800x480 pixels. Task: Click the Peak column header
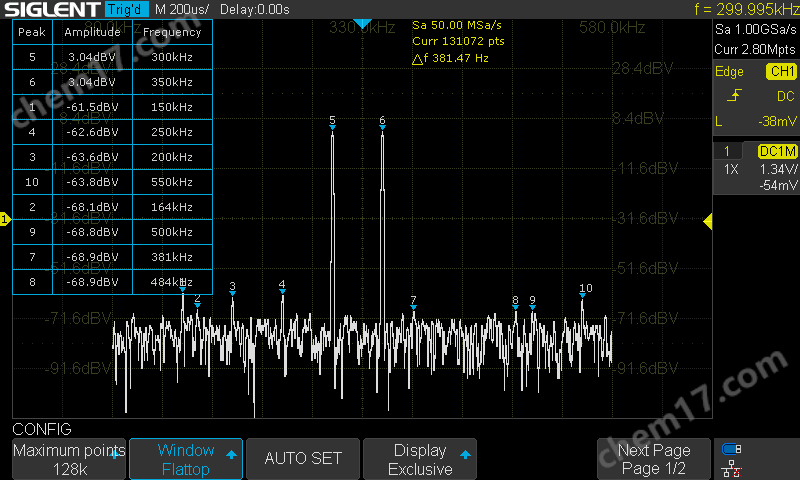click(32, 32)
